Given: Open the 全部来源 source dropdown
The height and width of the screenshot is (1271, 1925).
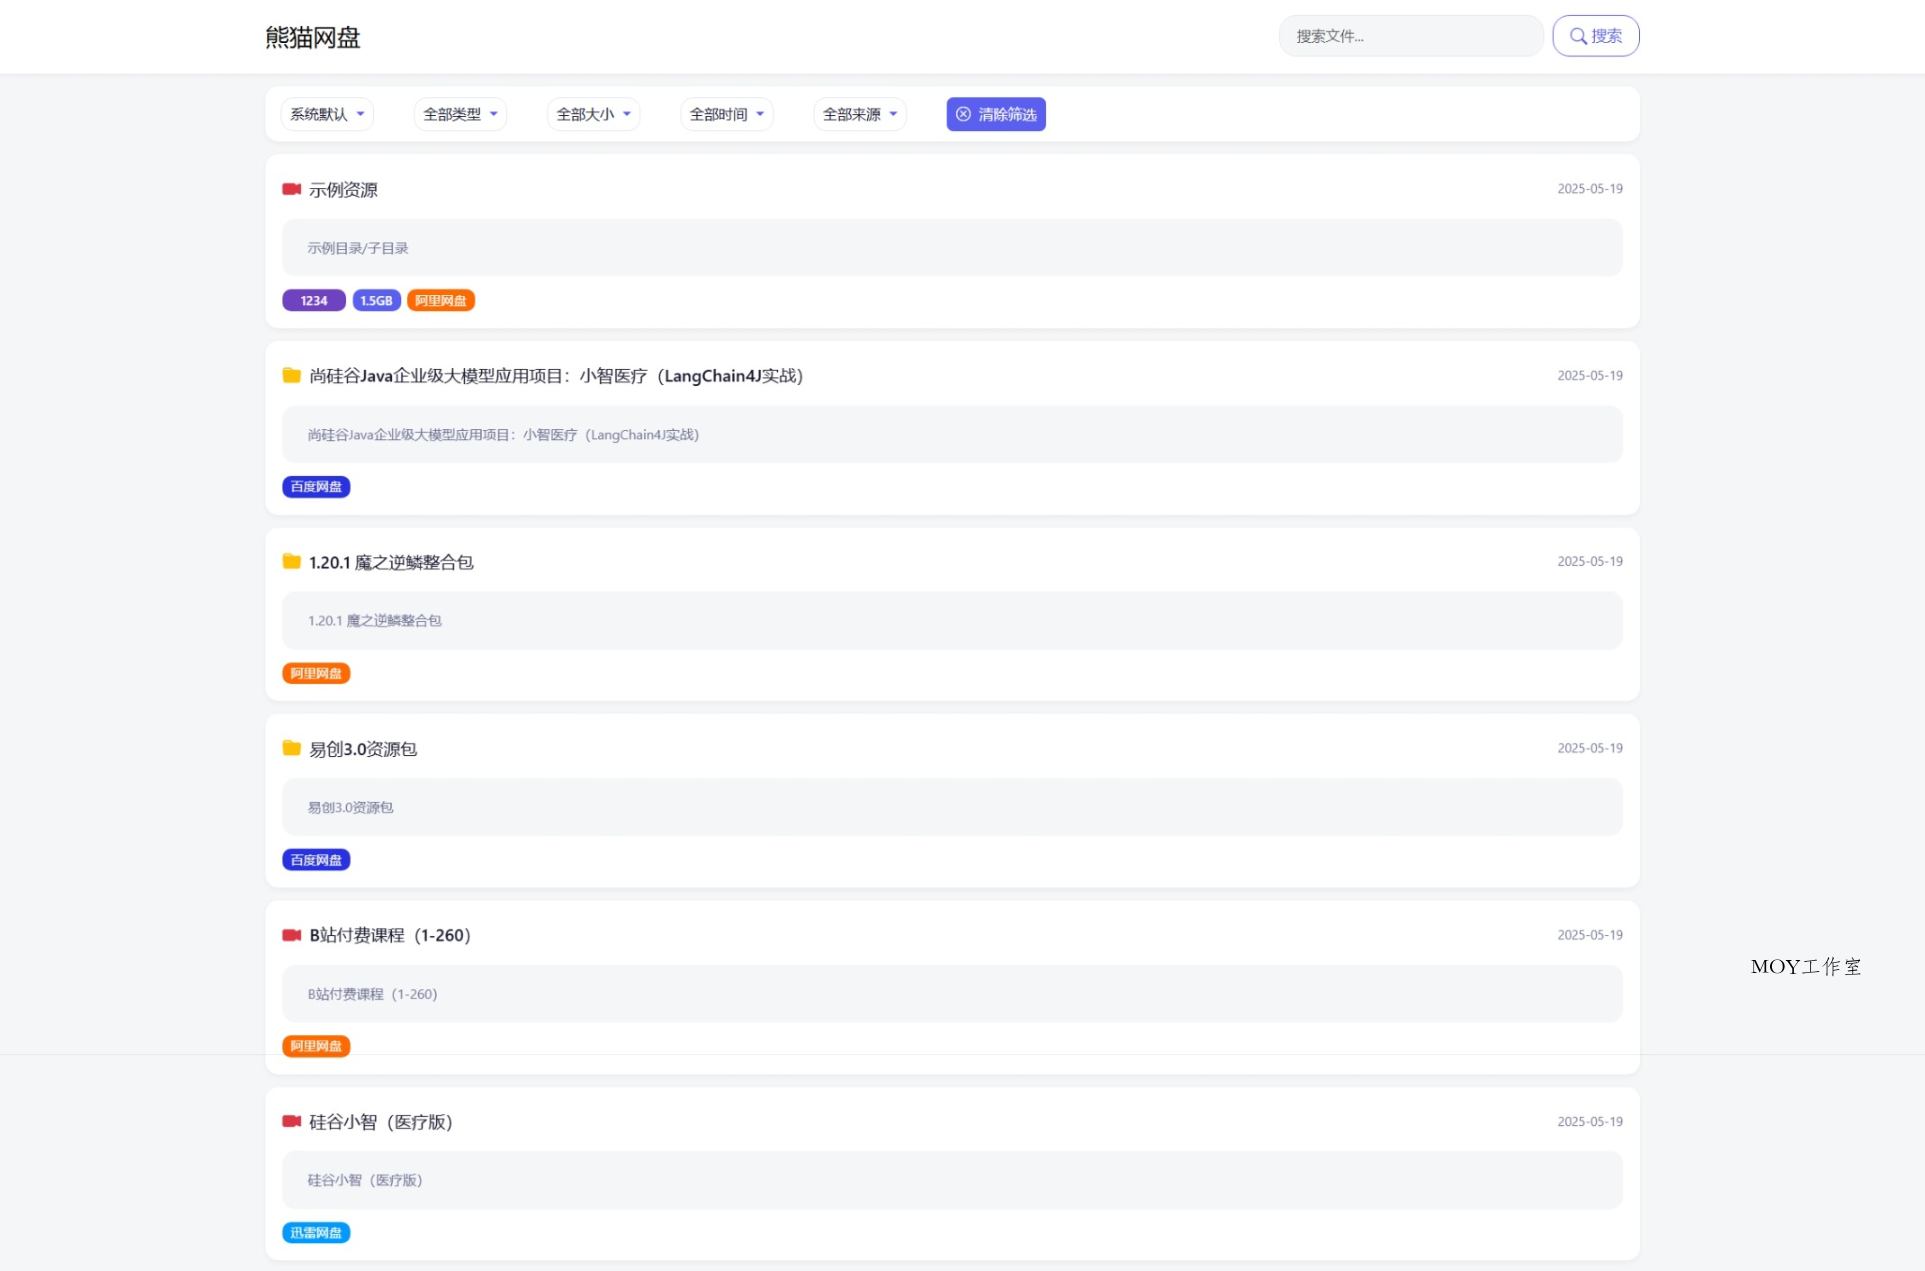Looking at the screenshot, I should tap(859, 114).
